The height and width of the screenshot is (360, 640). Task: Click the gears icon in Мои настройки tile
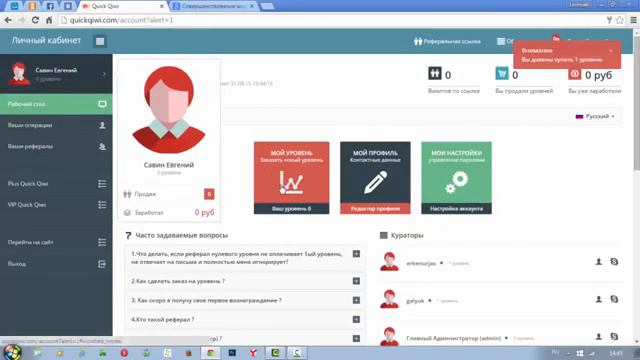click(x=456, y=182)
